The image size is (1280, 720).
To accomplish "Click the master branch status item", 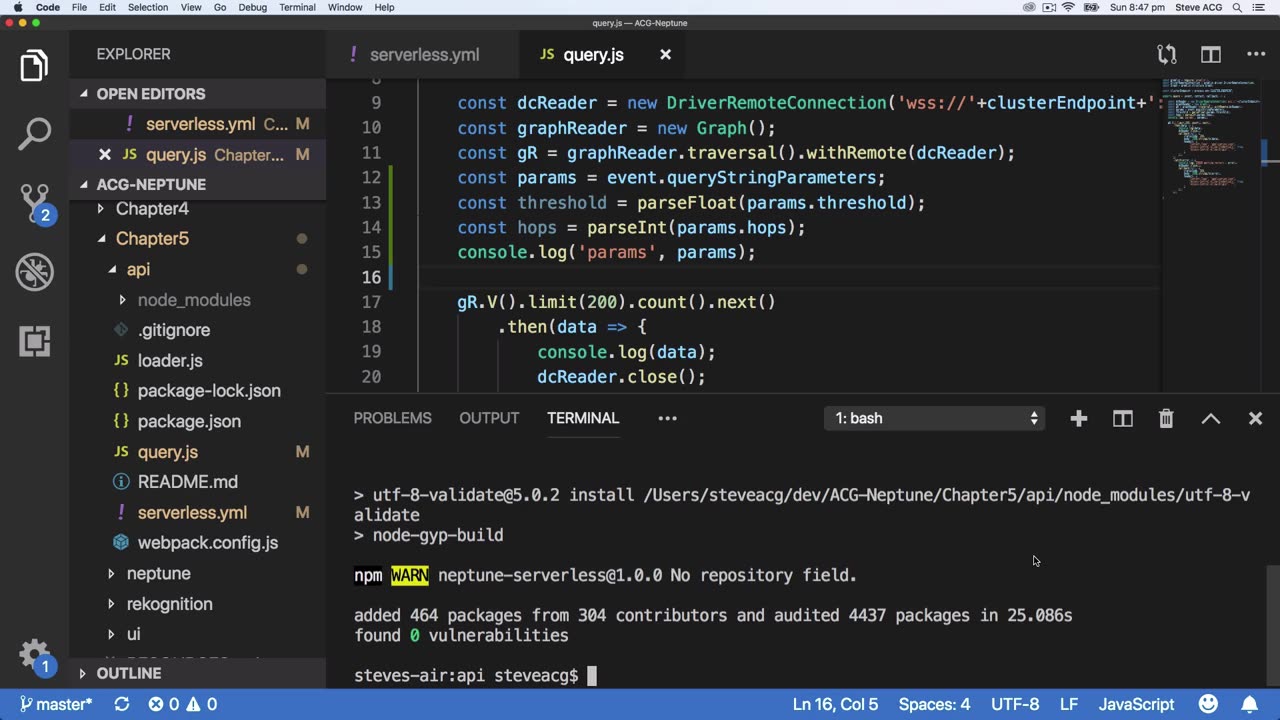I will 56,704.
